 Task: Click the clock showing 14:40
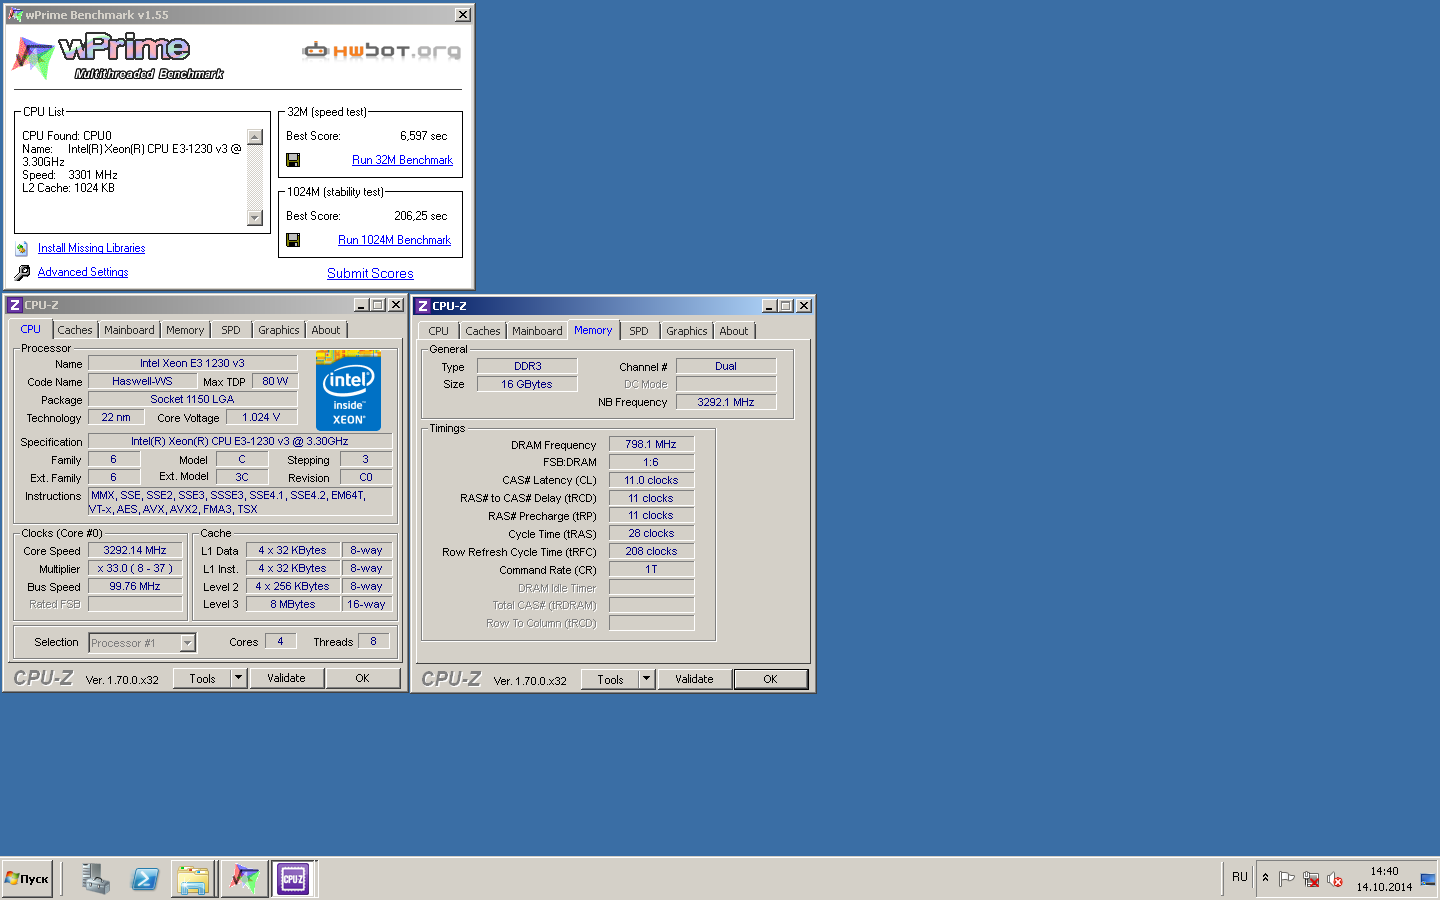click(1384, 872)
